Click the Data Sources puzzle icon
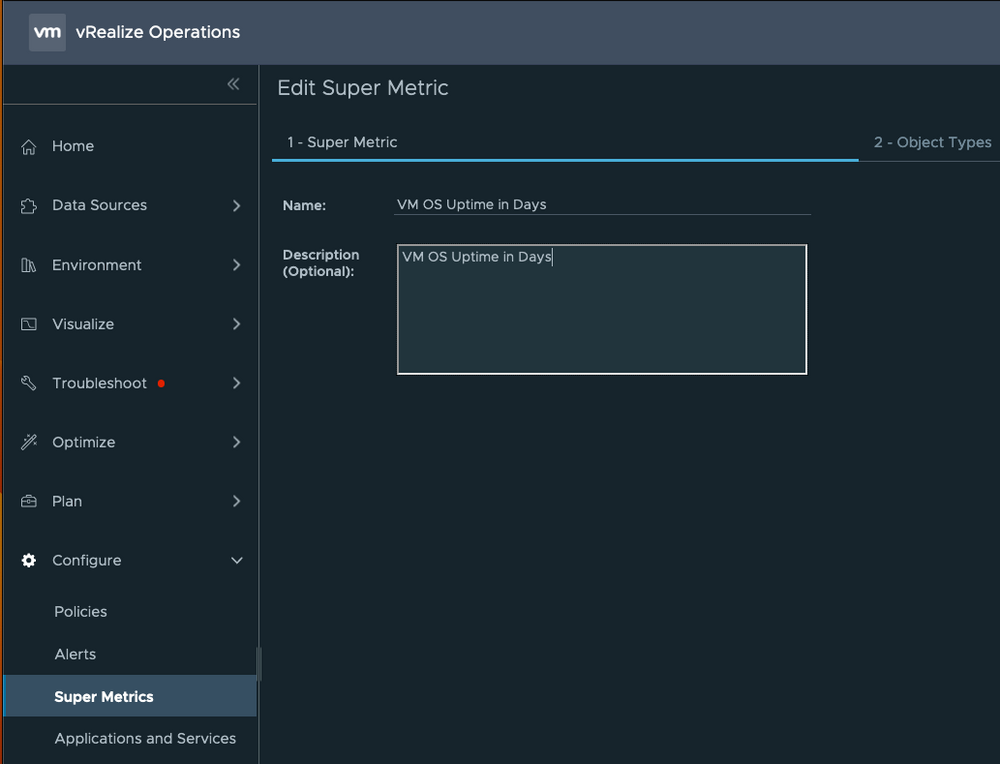The width and height of the screenshot is (1000, 764). pyautogui.click(x=29, y=205)
